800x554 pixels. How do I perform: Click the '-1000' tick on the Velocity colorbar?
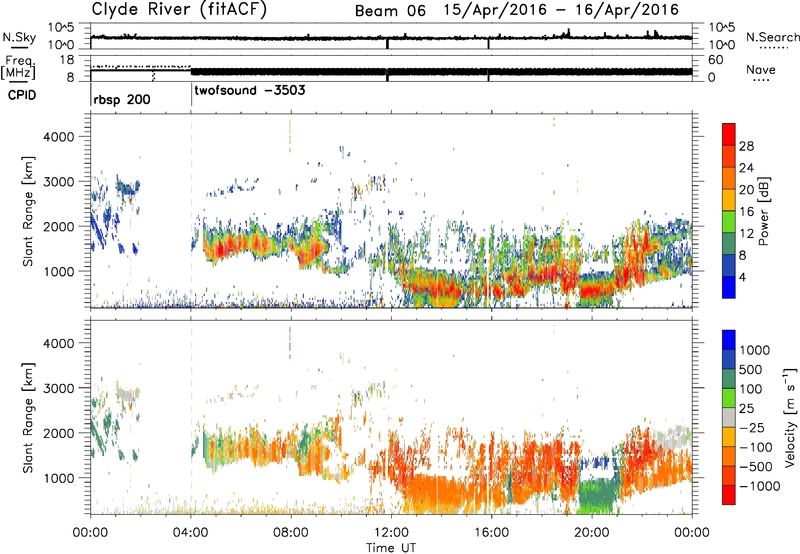click(x=759, y=486)
